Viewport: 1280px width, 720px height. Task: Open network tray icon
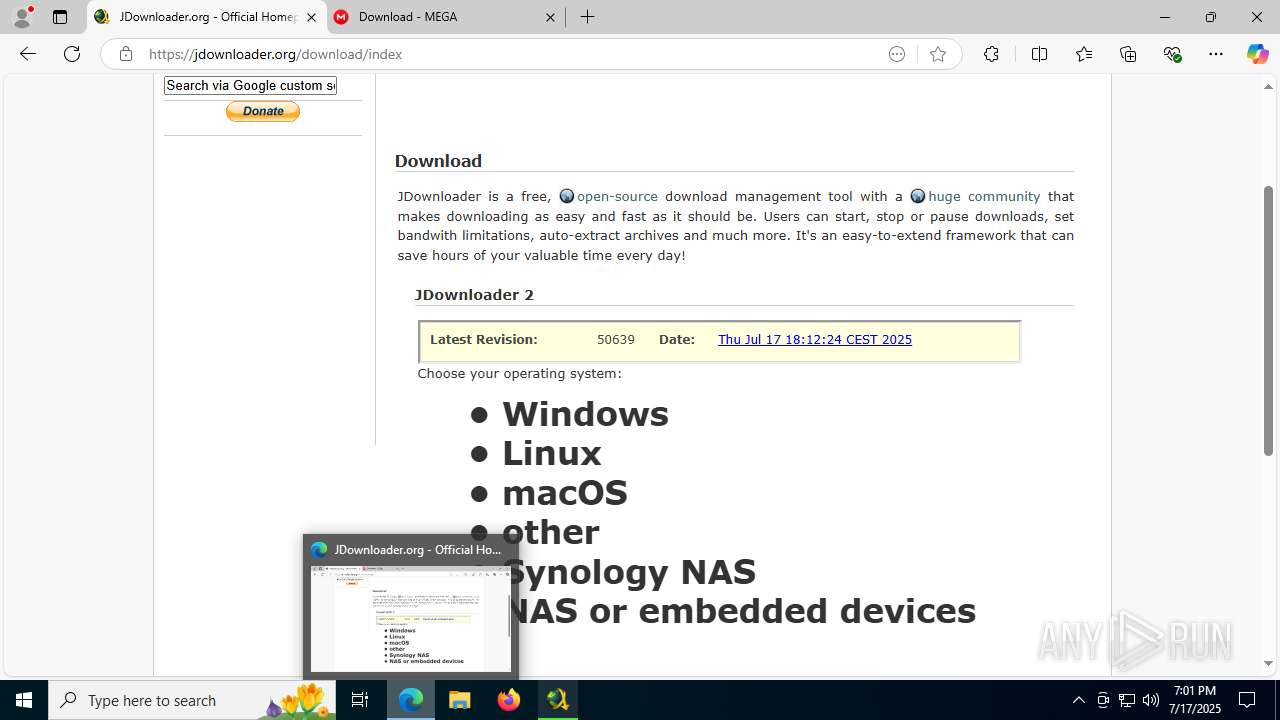point(1127,700)
